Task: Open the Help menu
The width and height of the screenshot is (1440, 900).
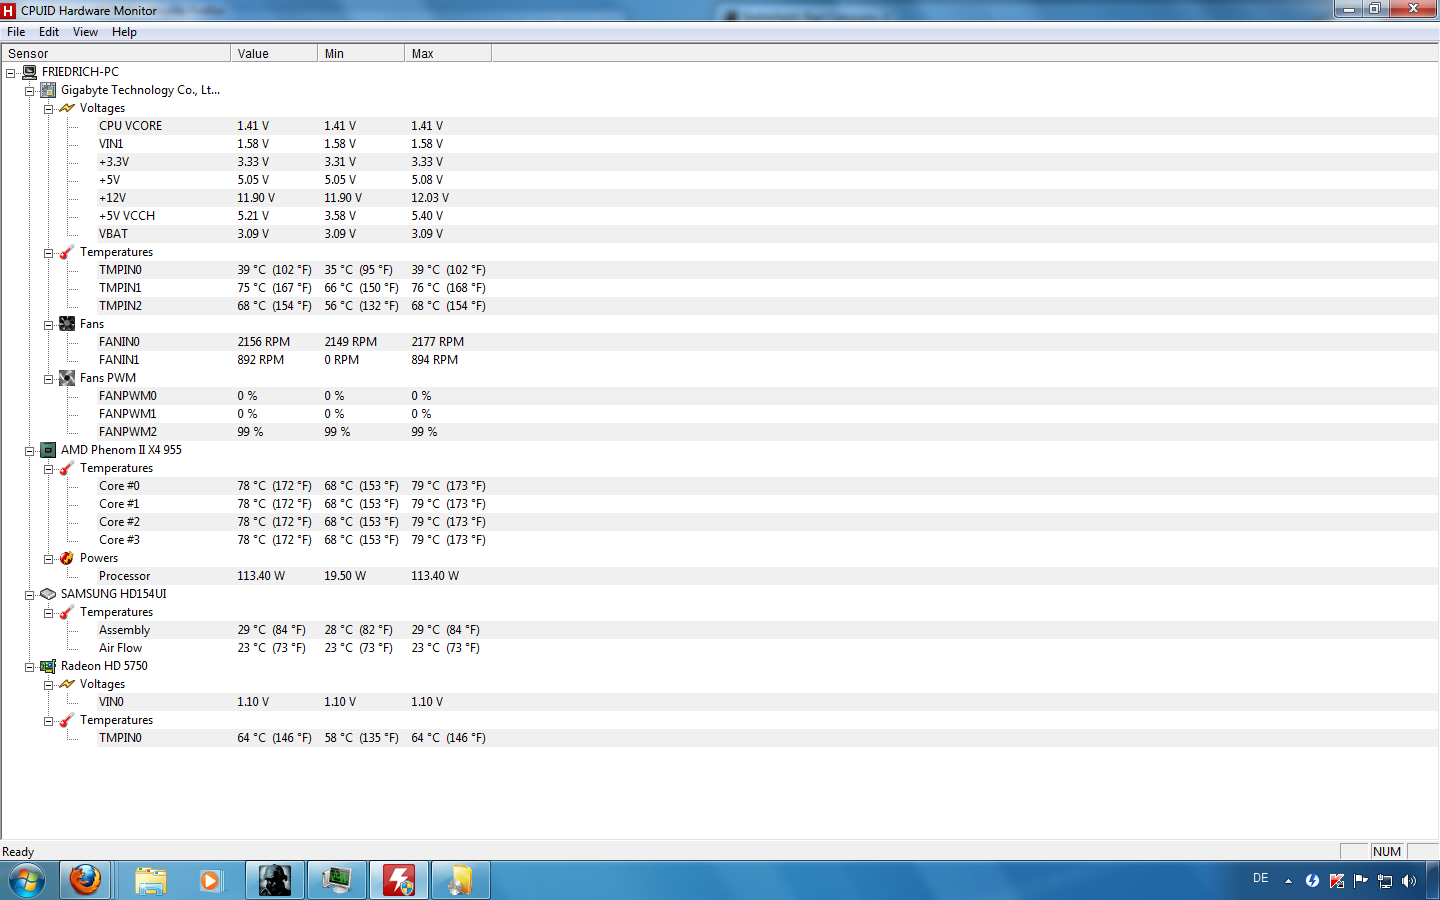Action: (124, 32)
